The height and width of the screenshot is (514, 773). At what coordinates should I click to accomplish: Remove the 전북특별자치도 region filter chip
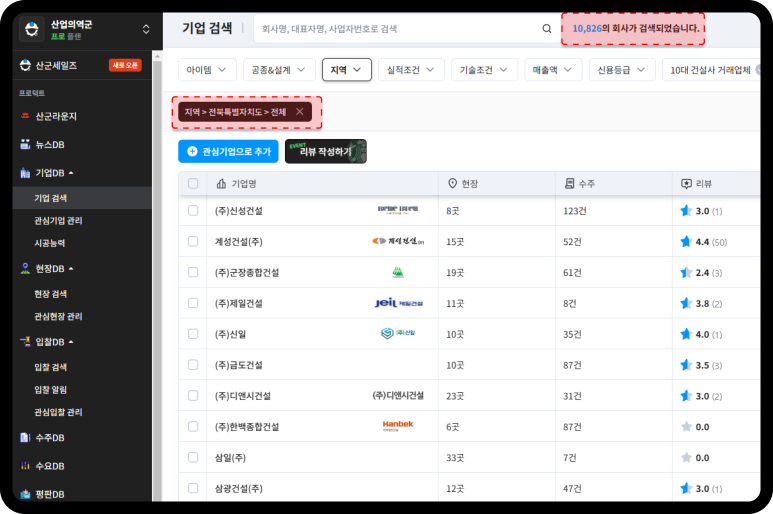tap(299, 112)
